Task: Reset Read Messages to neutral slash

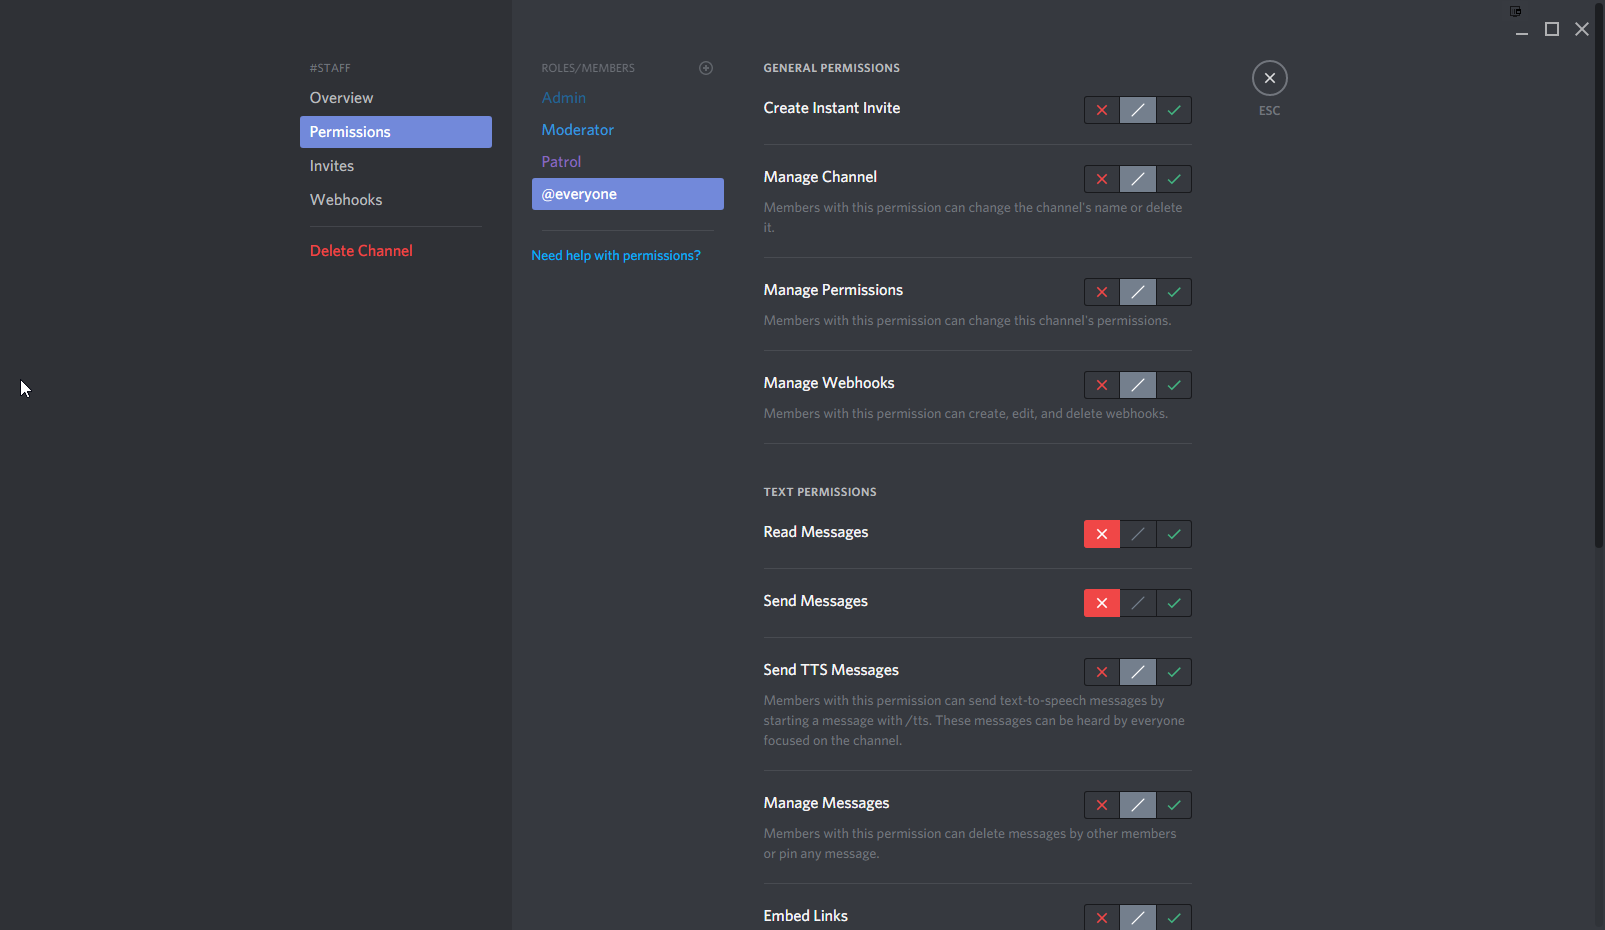Action: tap(1138, 534)
